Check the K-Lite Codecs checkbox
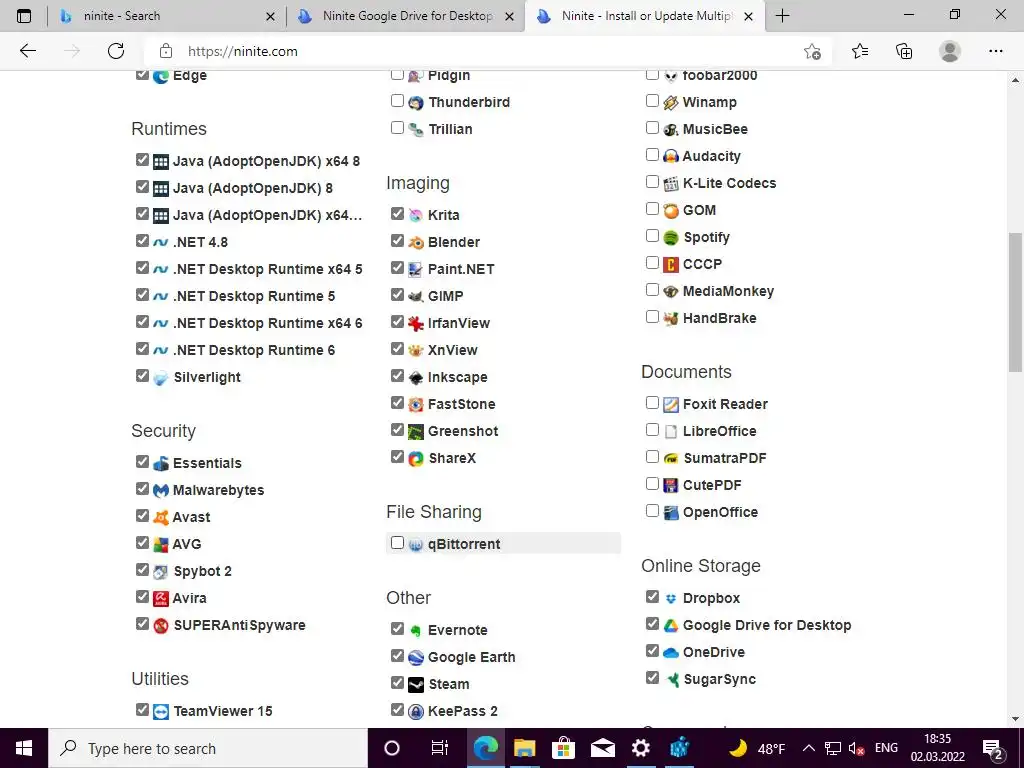 click(652, 182)
